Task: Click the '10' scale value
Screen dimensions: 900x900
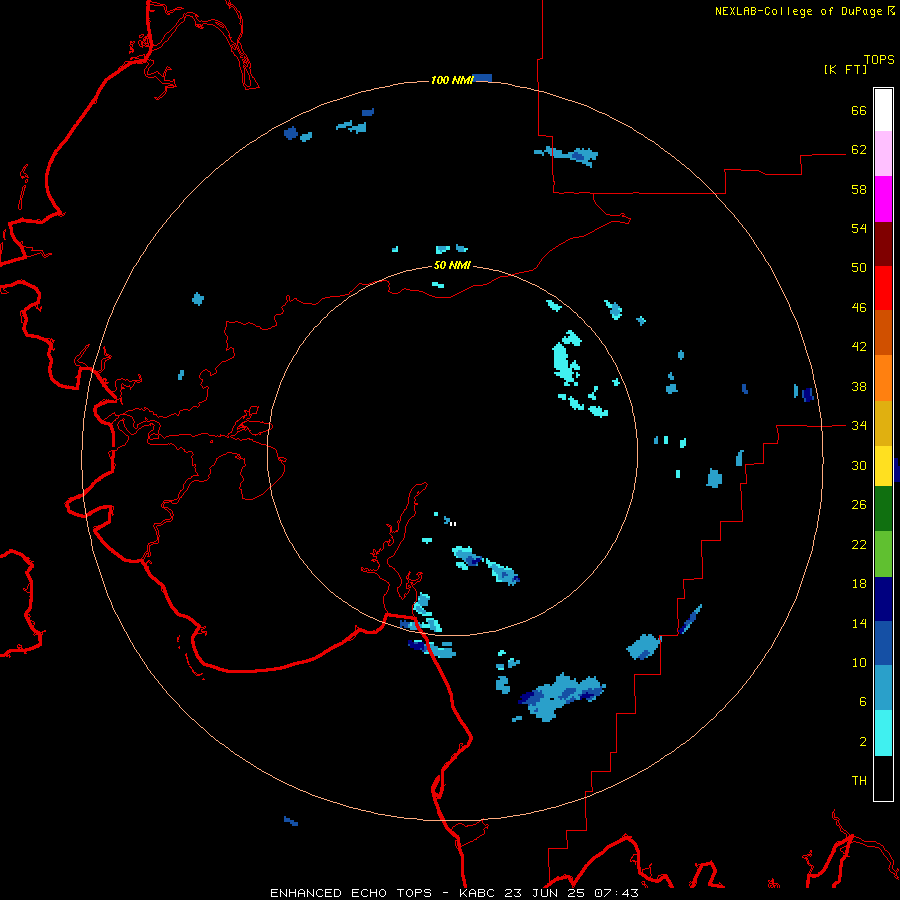Action: point(859,663)
